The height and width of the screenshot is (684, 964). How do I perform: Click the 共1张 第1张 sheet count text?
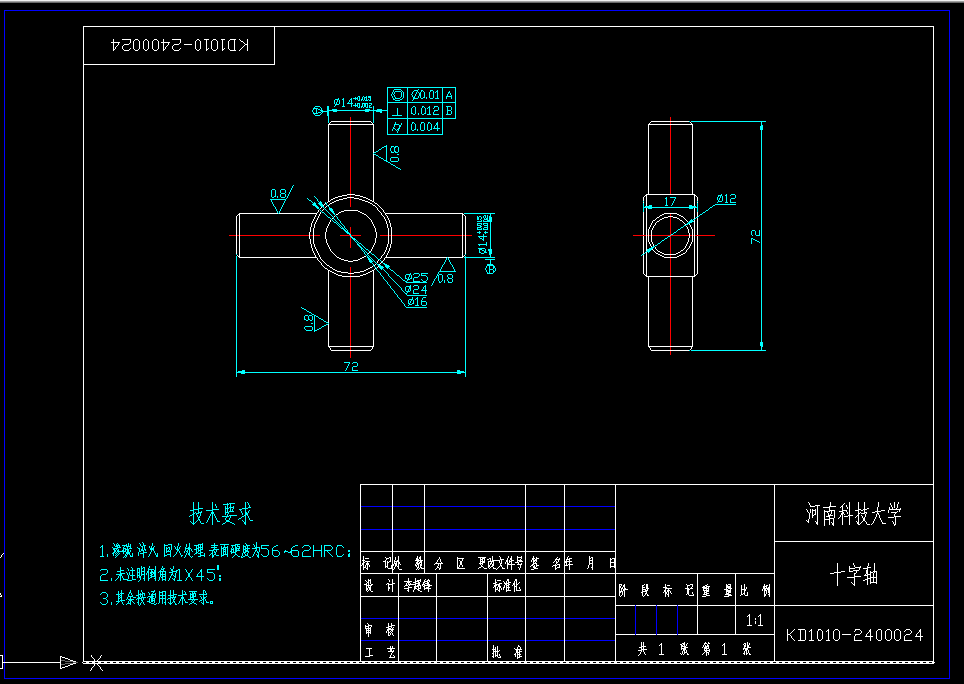click(x=695, y=650)
